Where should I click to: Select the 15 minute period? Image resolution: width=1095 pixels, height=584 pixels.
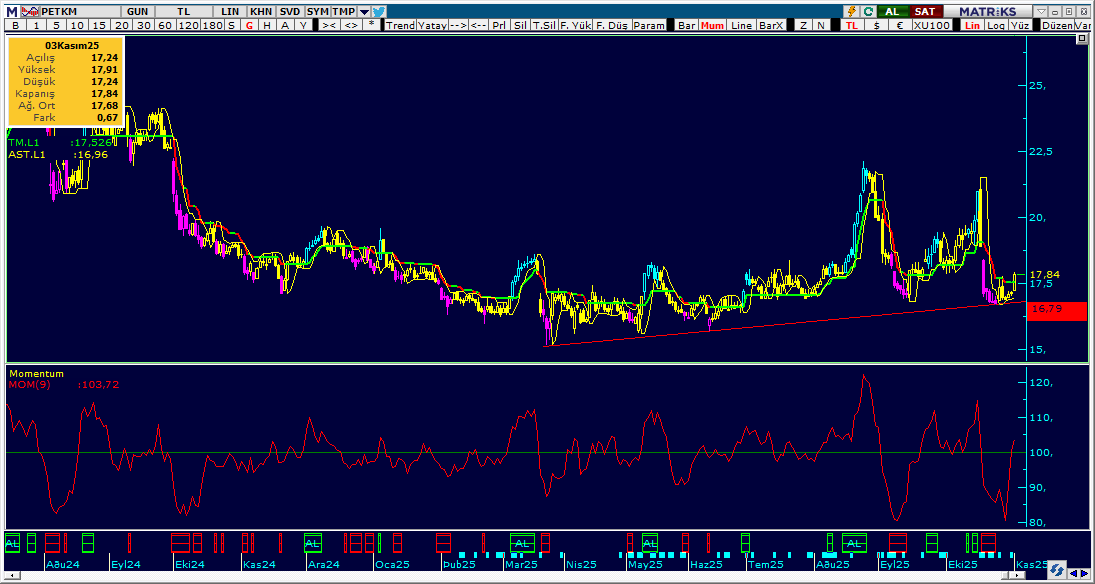(x=99, y=24)
